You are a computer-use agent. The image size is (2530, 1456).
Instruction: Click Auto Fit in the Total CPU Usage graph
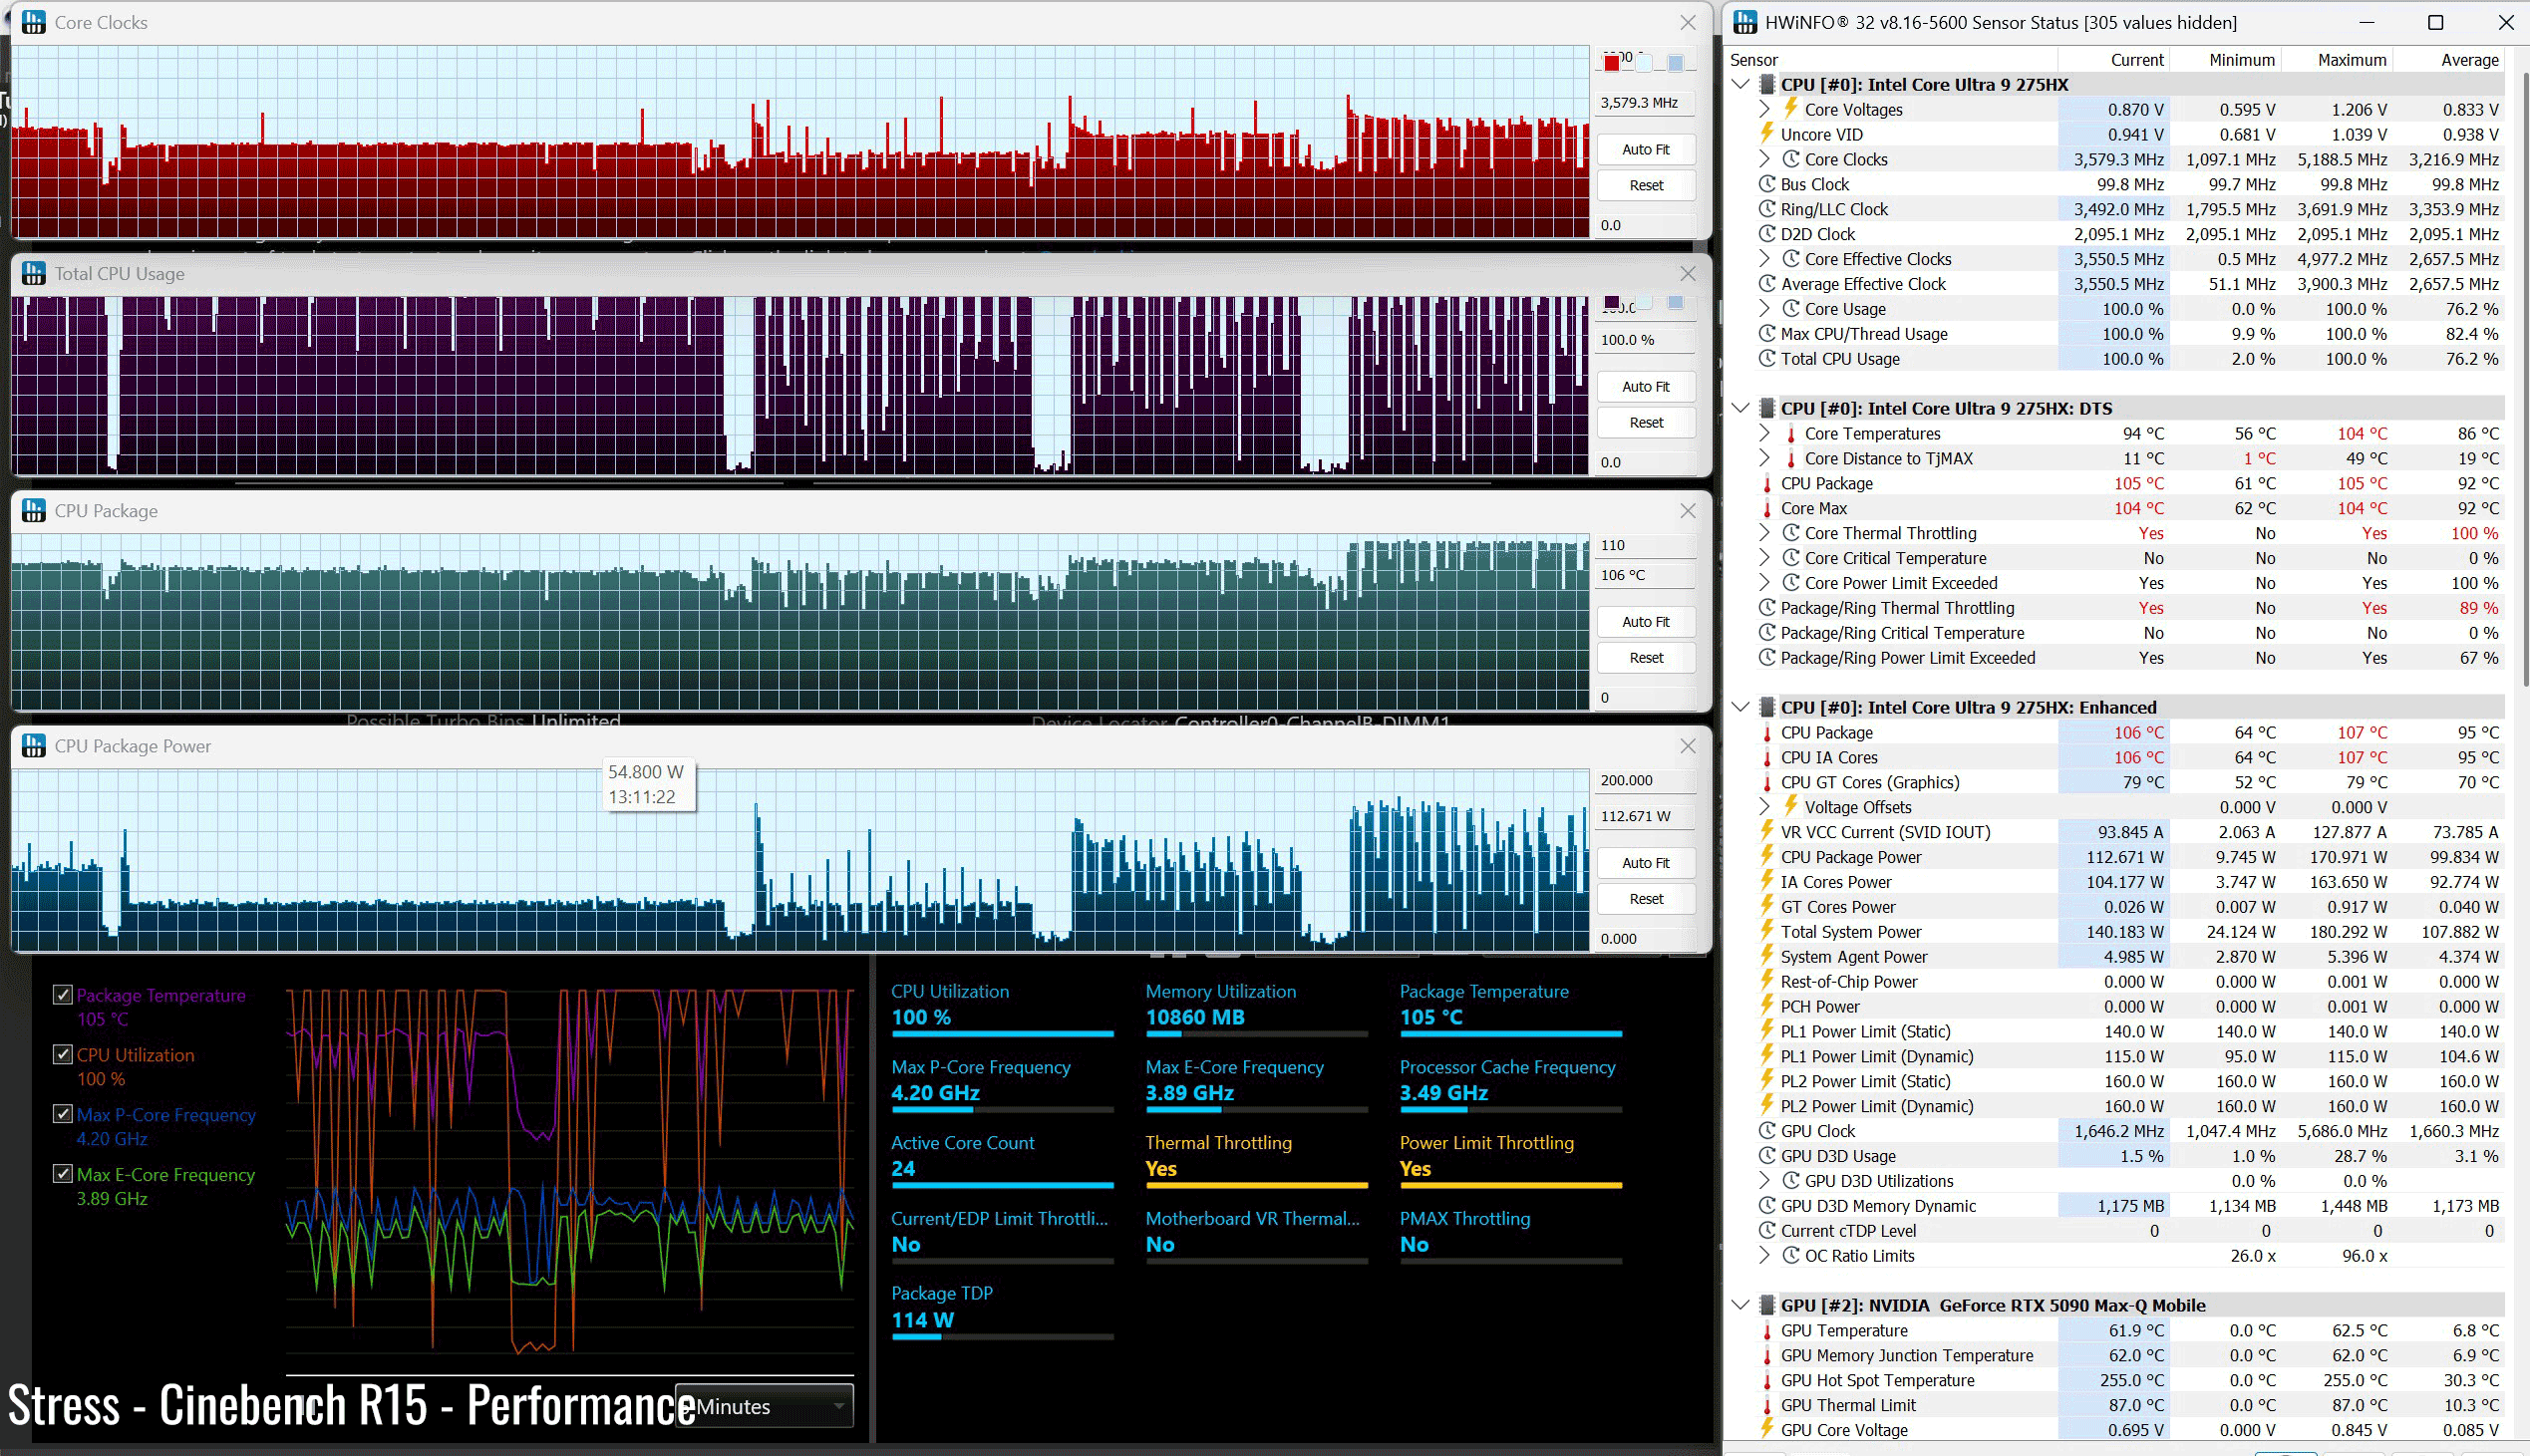point(1646,386)
